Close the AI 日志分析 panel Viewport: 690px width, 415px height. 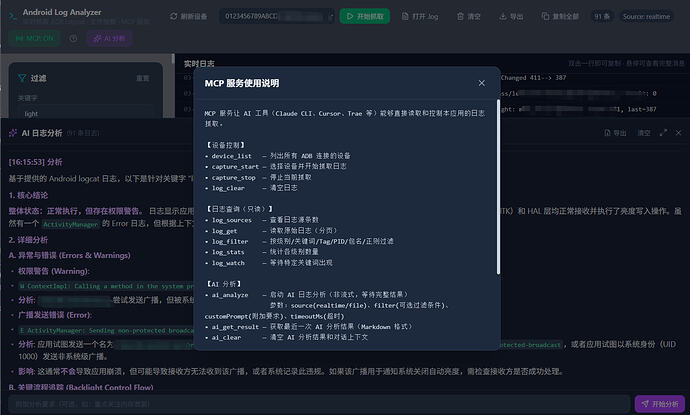pos(679,132)
